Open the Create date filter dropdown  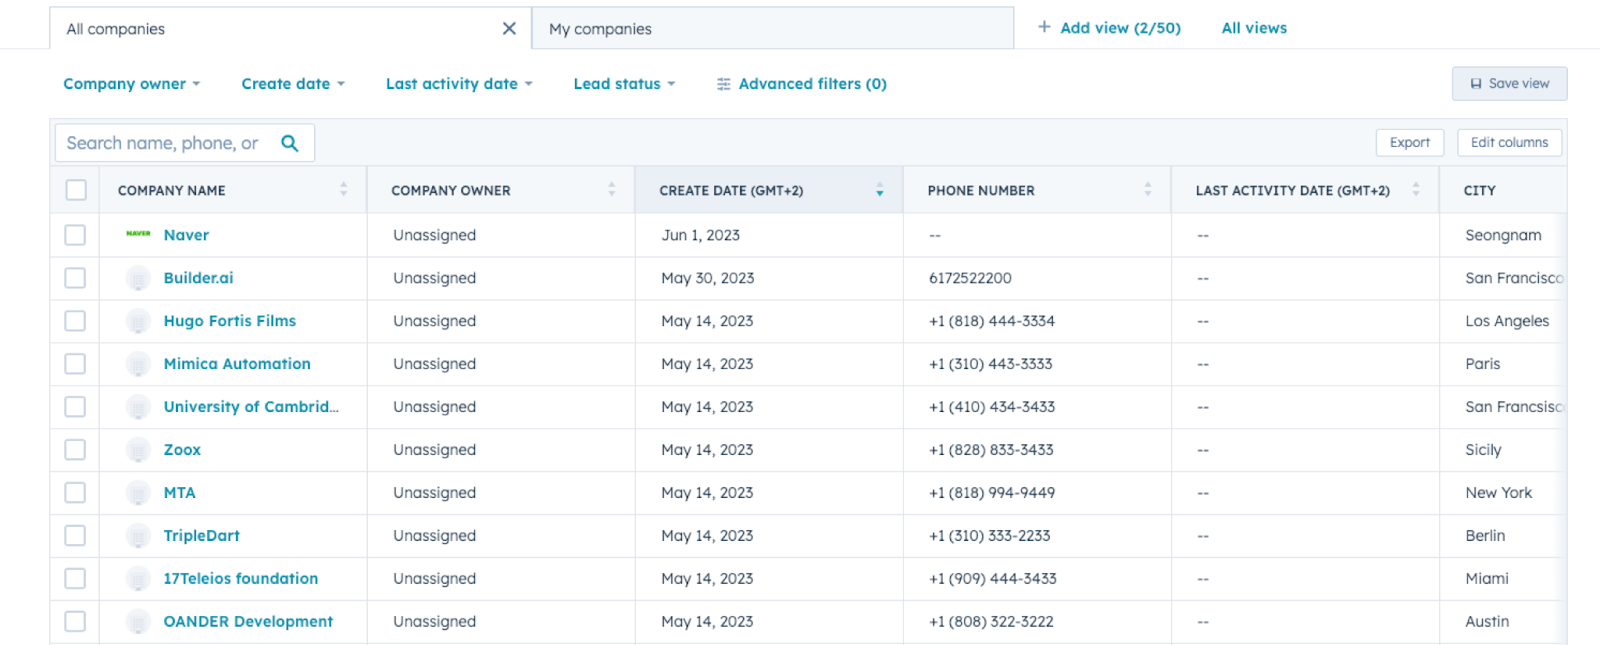(293, 84)
